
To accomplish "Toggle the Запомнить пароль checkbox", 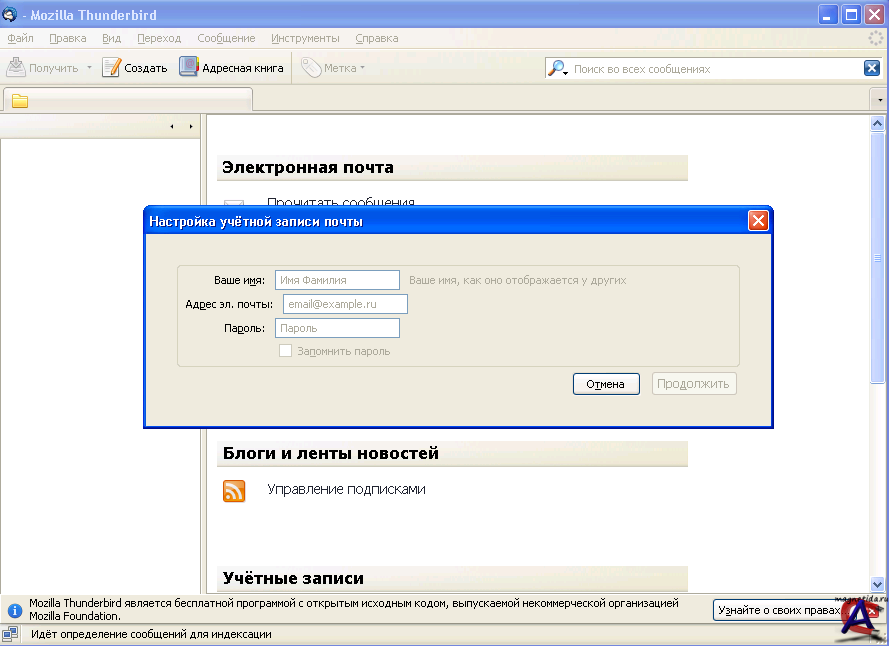I will coord(285,351).
